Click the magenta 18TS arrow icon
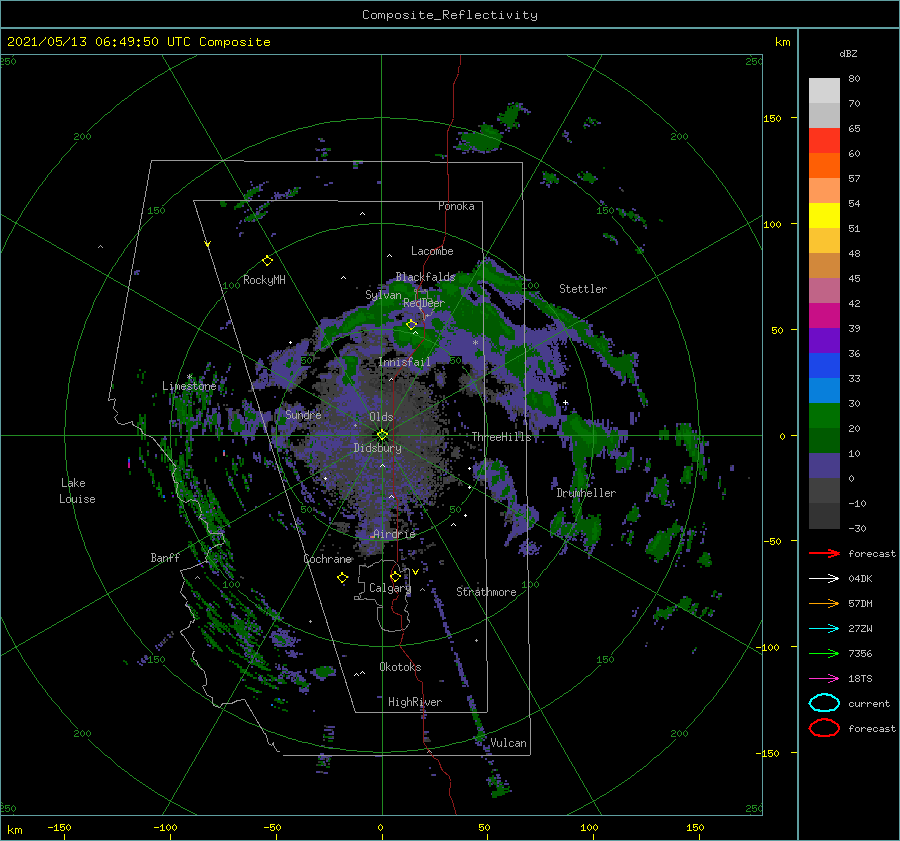The image size is (900, 841). click(824, 679)
